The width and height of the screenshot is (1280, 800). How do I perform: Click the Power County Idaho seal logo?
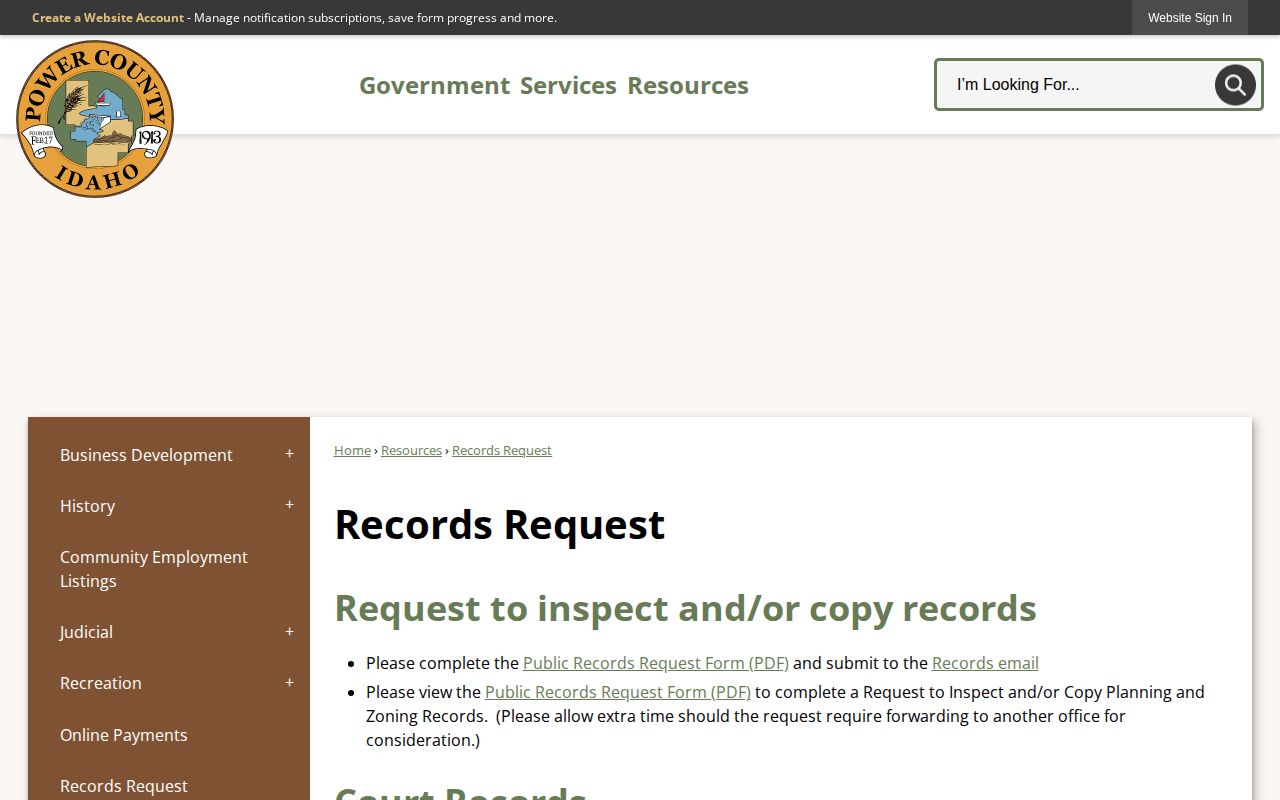pyautogui.click(x=95, y=119)
